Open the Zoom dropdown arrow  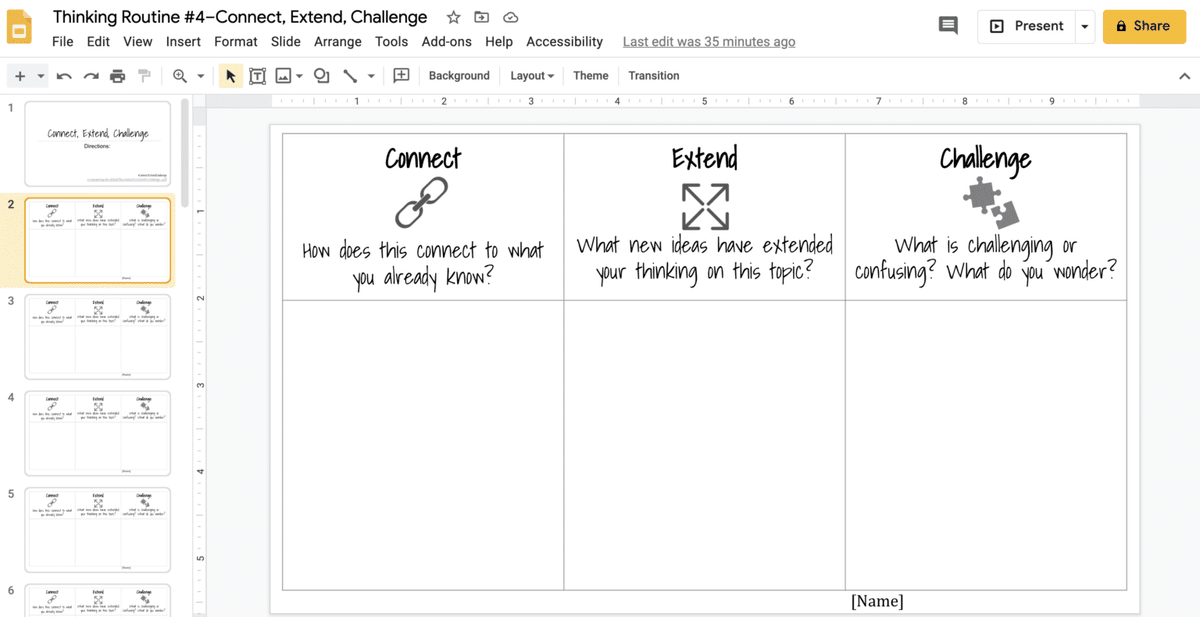click(x=200, y=76)
